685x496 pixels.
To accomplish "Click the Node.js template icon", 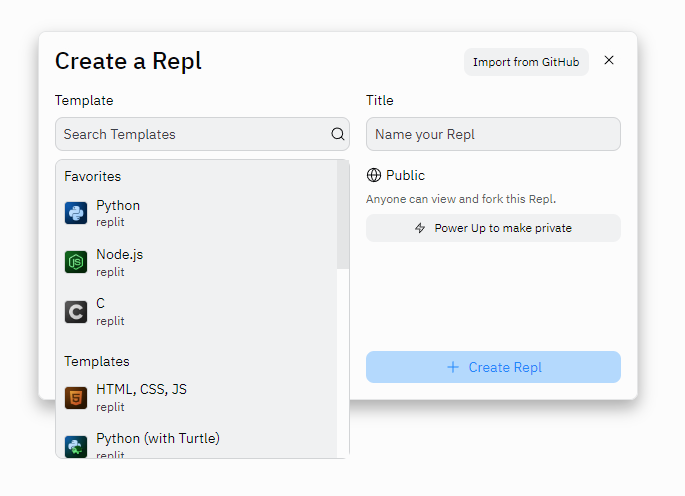I will [76, 262].
